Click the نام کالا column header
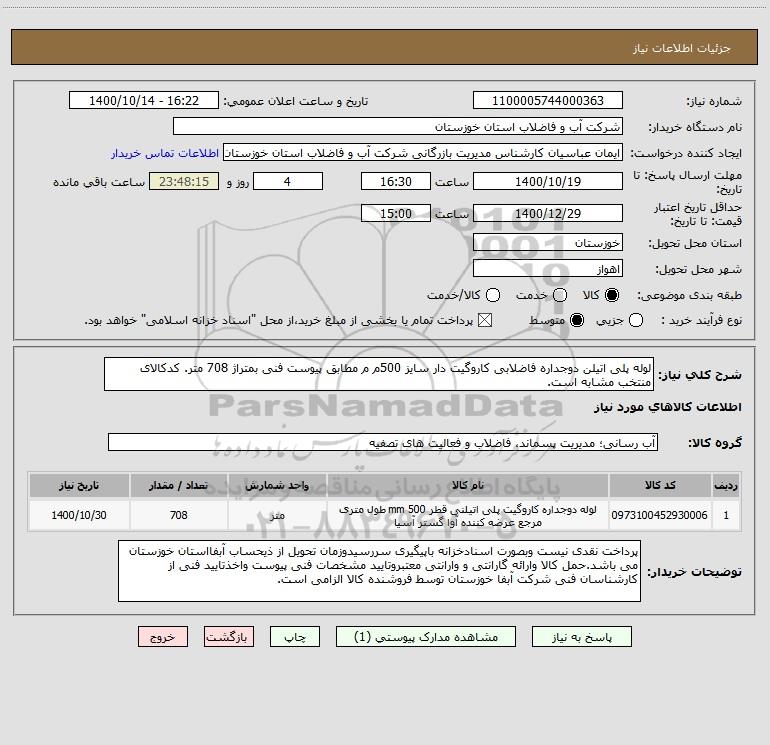770x745 pixels. [468, 485]
